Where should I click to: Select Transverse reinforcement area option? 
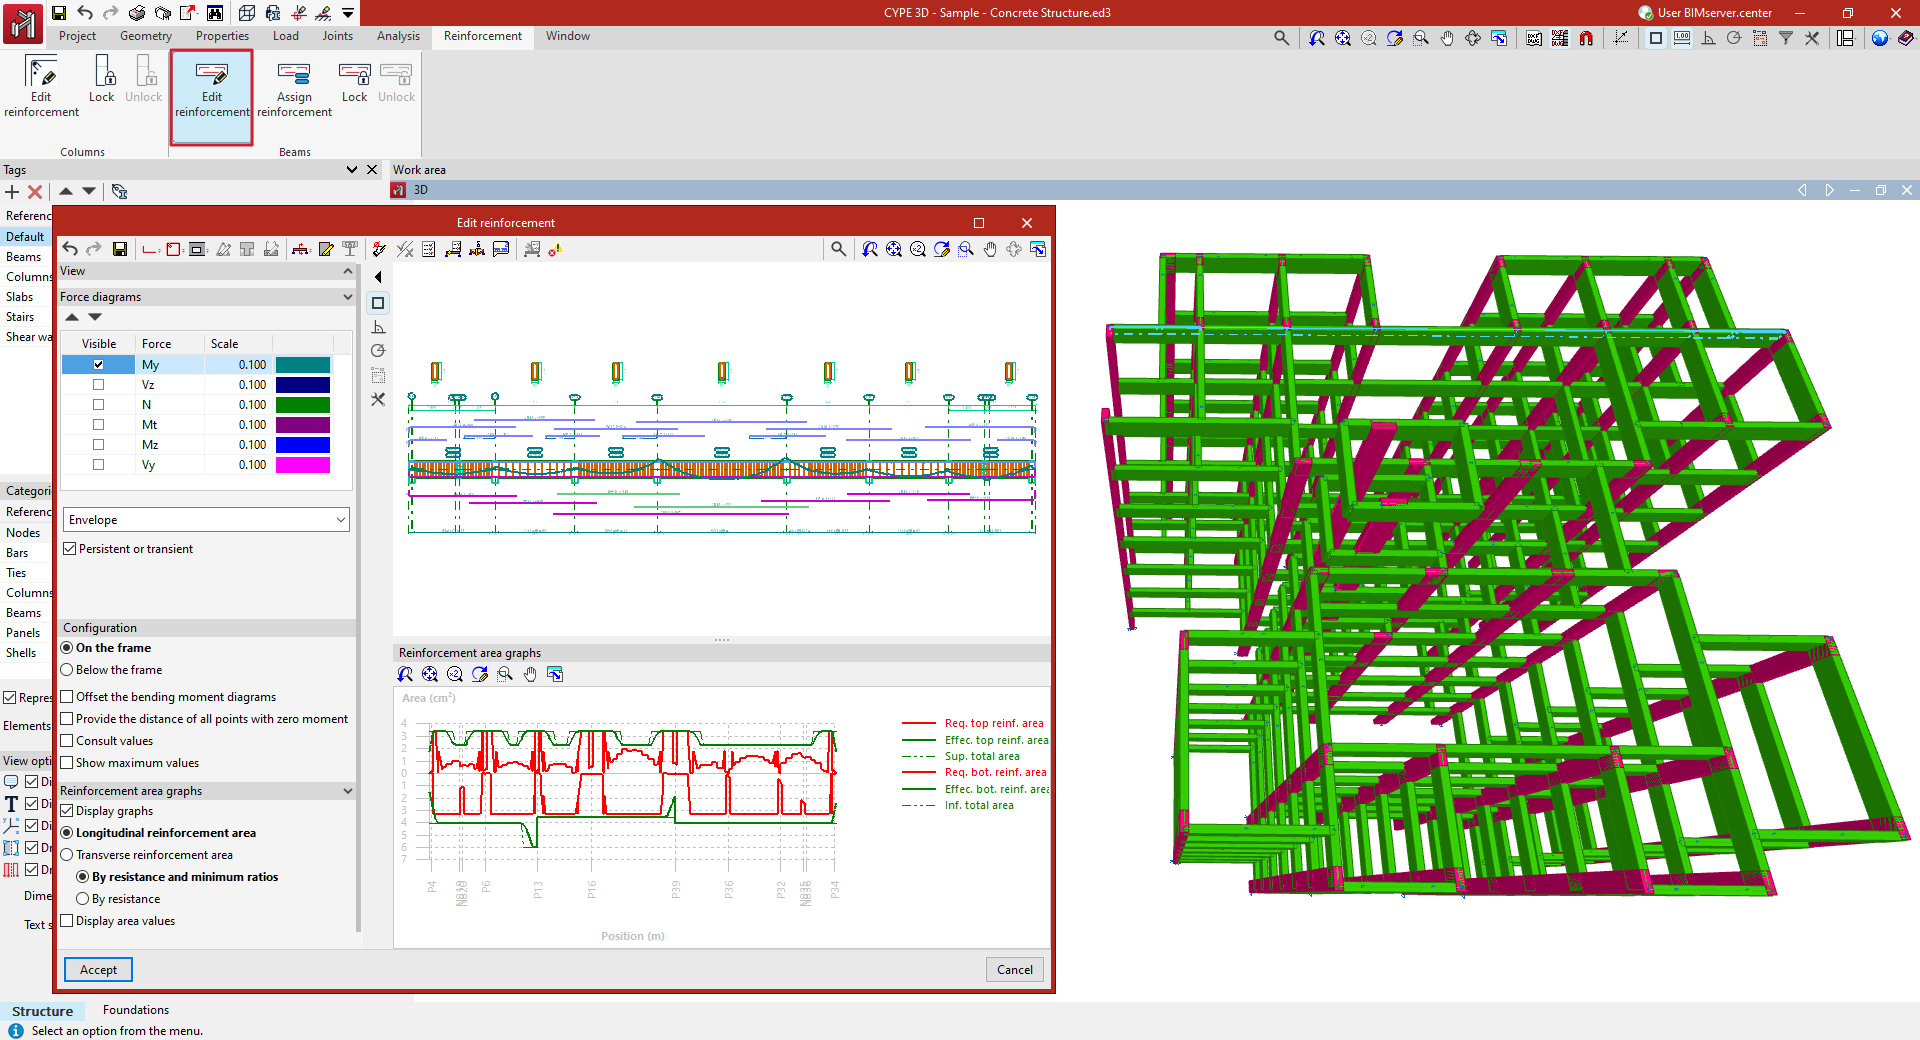point(67,855)
